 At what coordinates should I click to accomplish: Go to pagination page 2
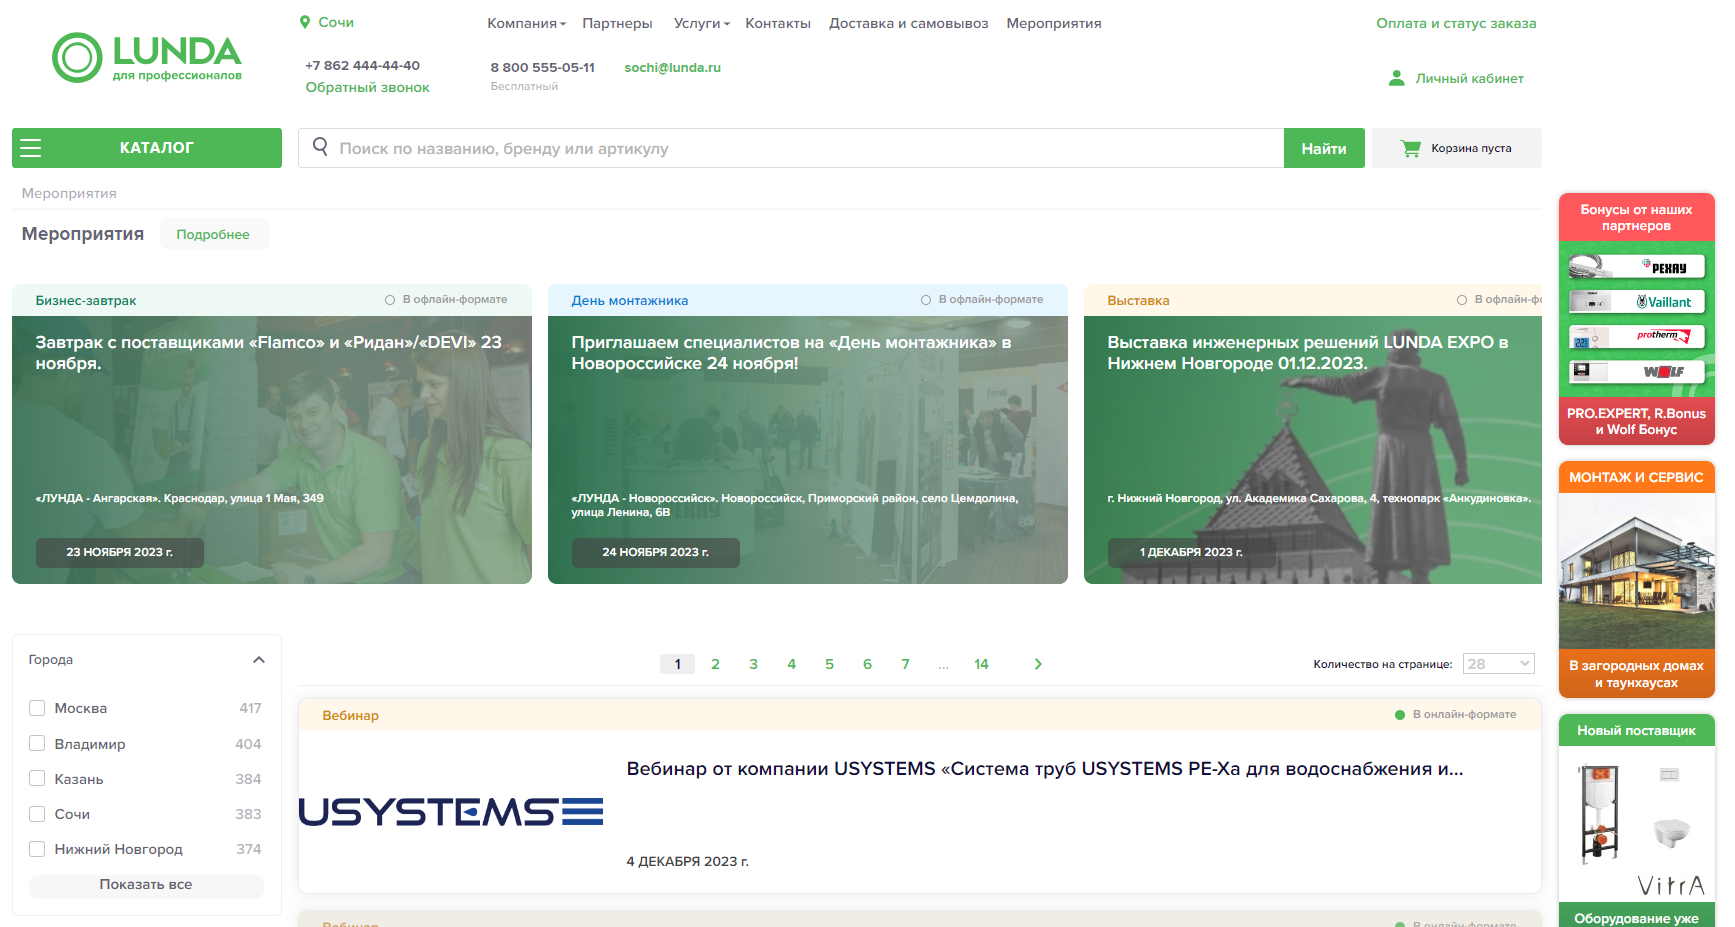coord(715,664)
